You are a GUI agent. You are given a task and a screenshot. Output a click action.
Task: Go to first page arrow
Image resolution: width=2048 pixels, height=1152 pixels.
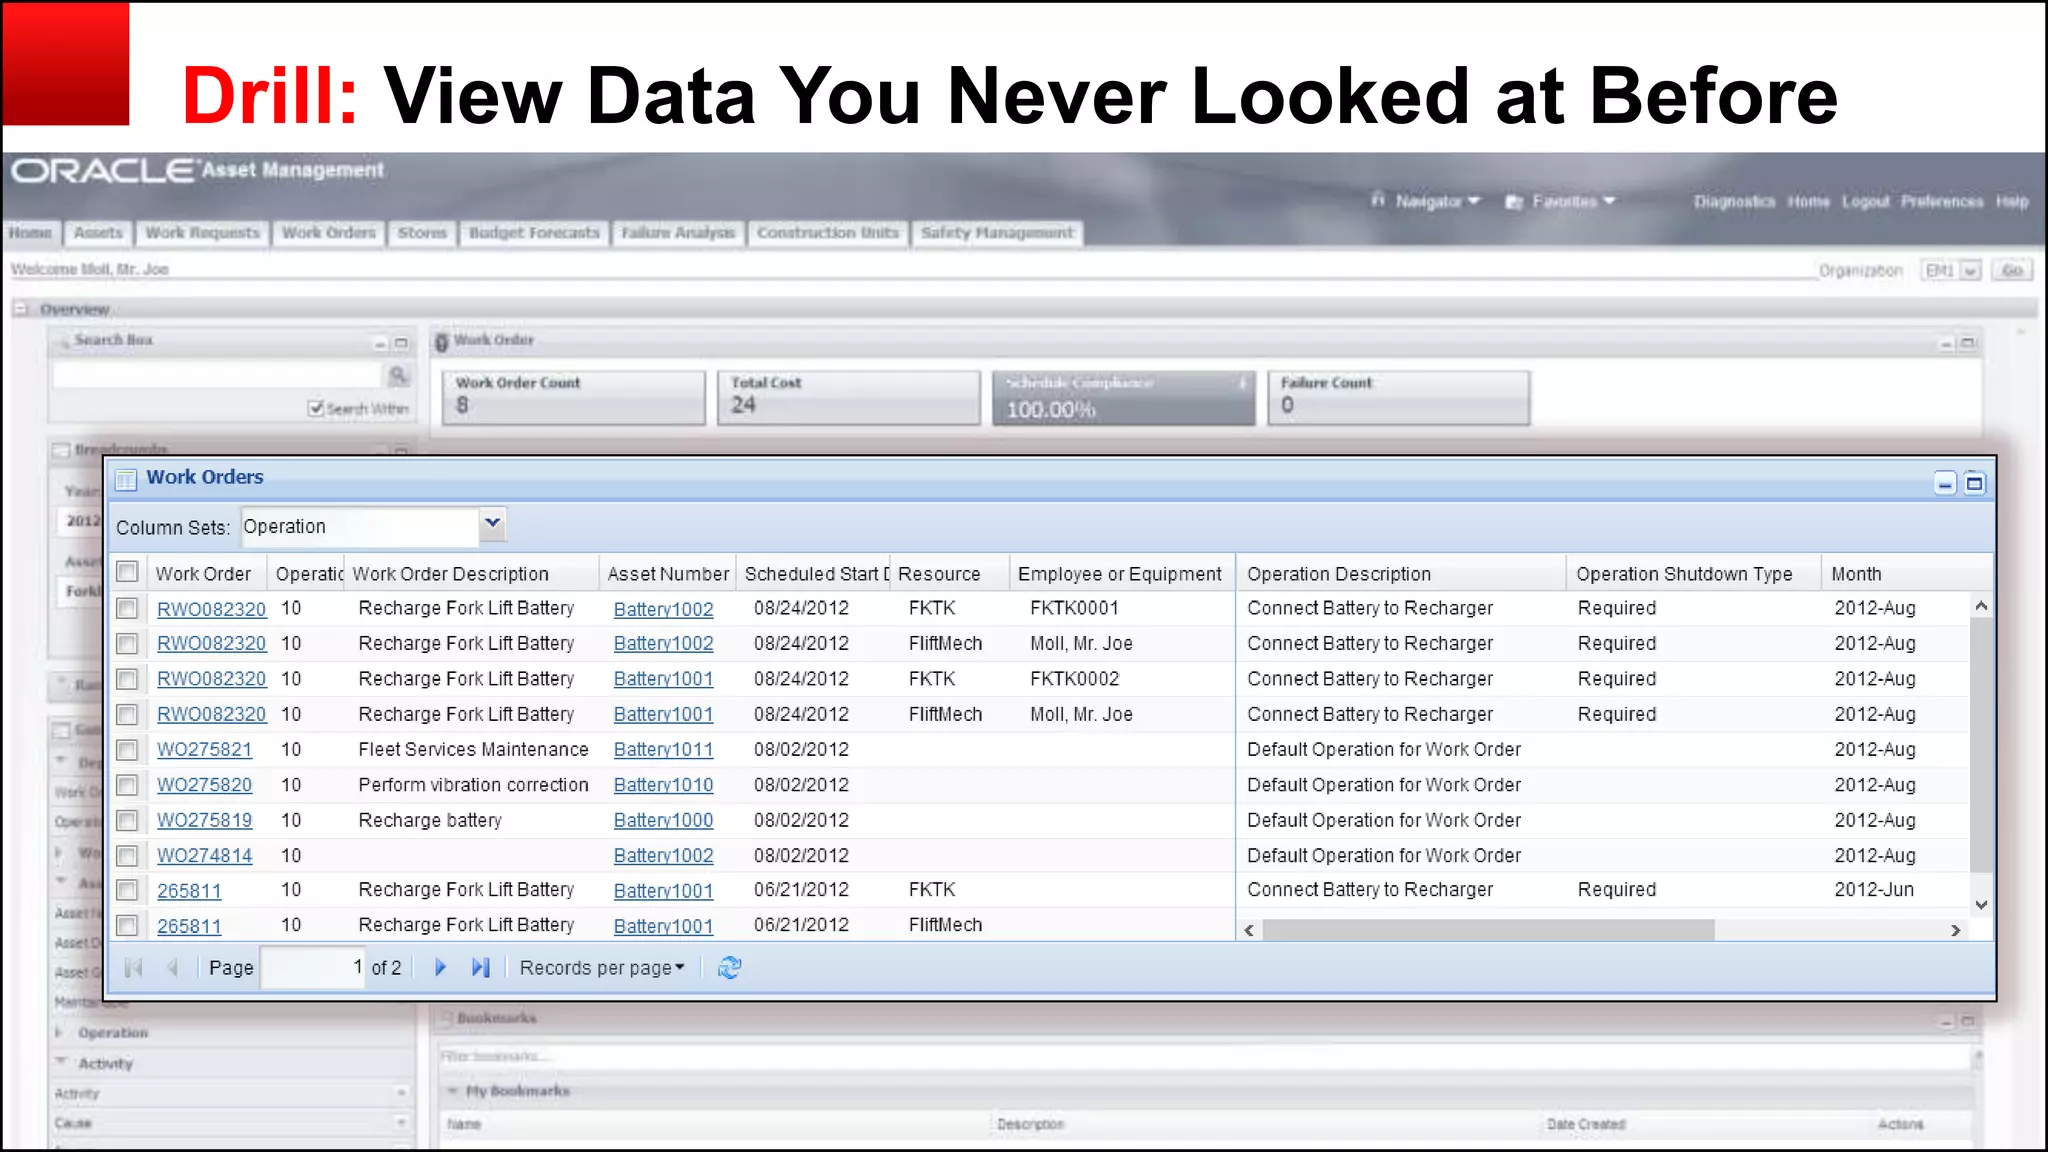(133, 967)
